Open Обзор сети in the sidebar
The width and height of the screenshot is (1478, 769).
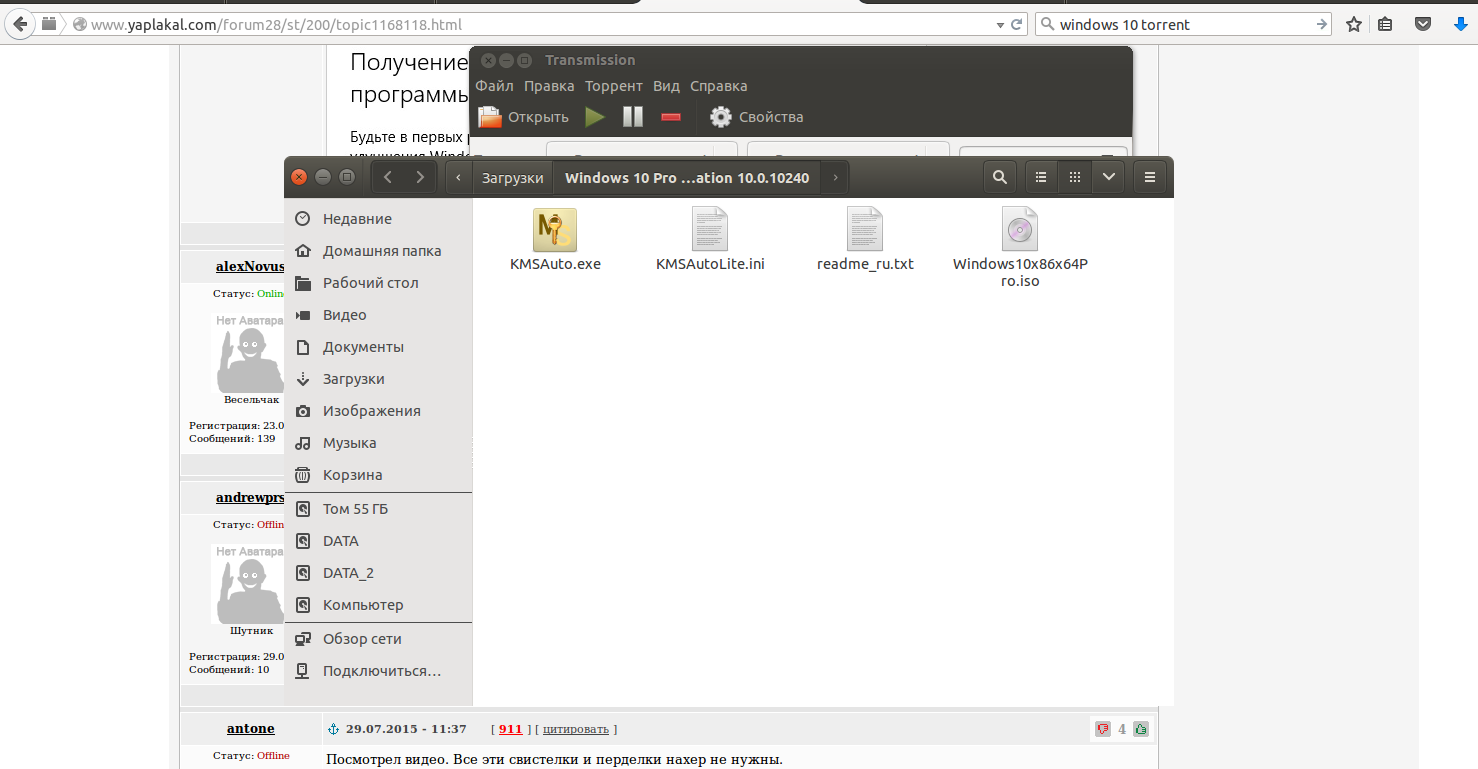tap(378, 639)
